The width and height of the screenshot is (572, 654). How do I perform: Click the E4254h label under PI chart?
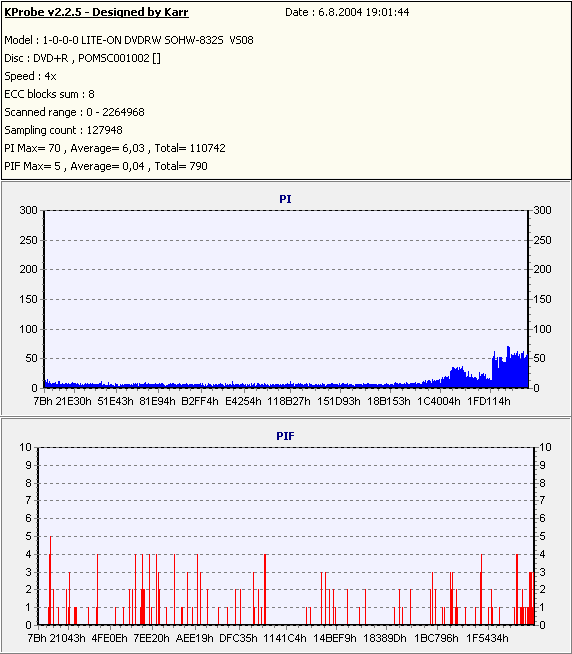(x=243, y=401)
